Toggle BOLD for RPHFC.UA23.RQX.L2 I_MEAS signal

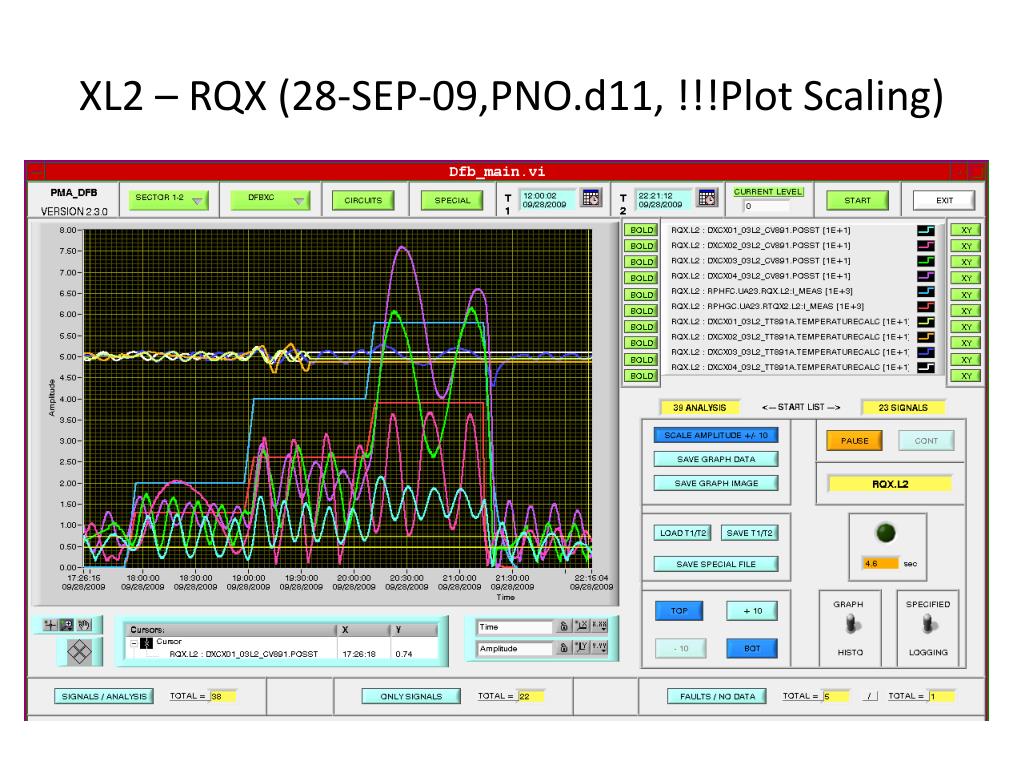point(641,295)
